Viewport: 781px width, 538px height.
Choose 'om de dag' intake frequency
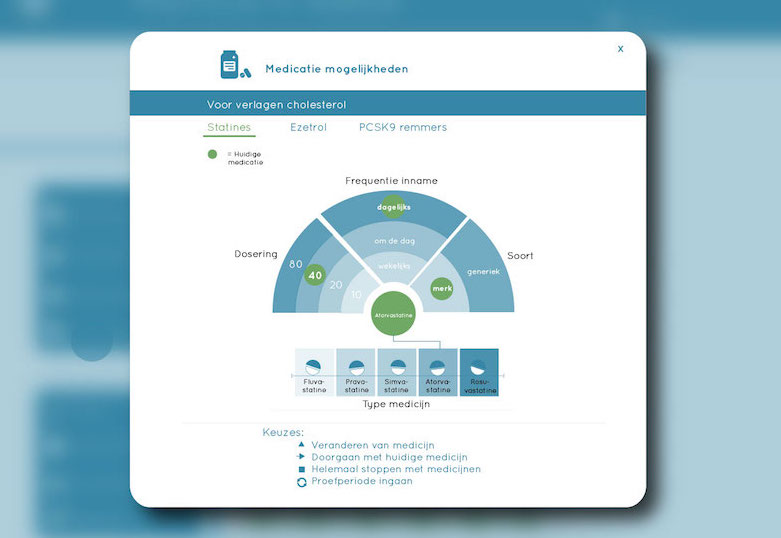(x=394, y=241)
